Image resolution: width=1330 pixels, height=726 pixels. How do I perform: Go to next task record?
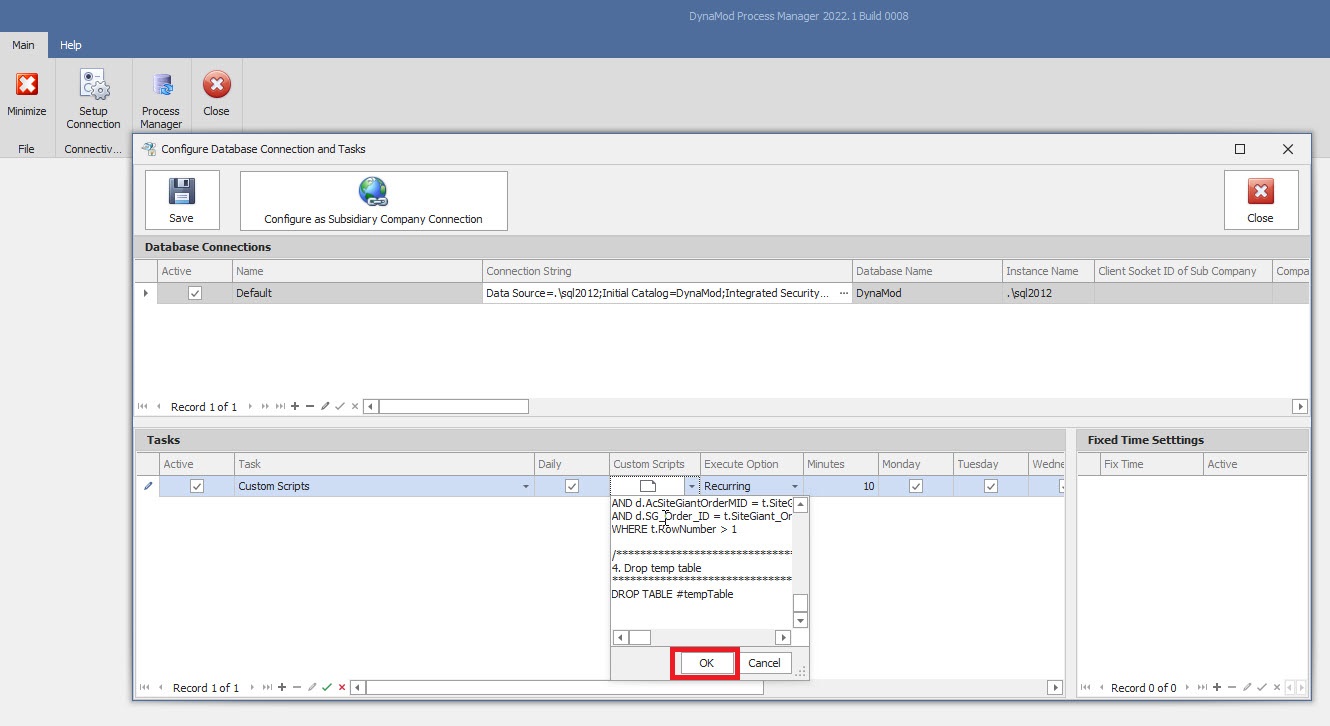coord(252,688)
